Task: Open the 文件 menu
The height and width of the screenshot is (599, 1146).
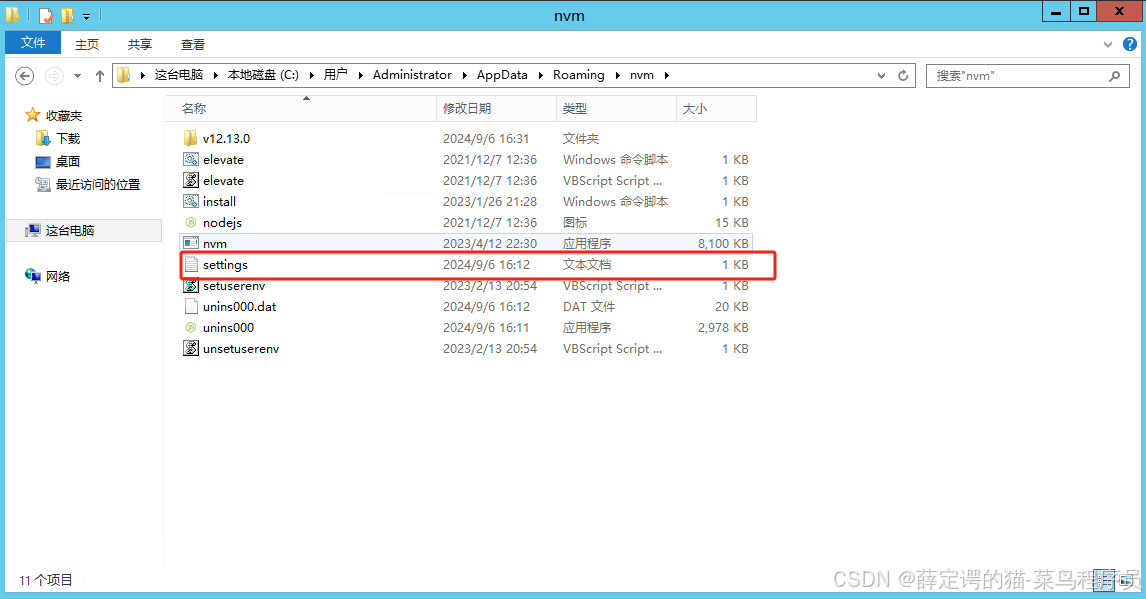Action: point(33,43)
